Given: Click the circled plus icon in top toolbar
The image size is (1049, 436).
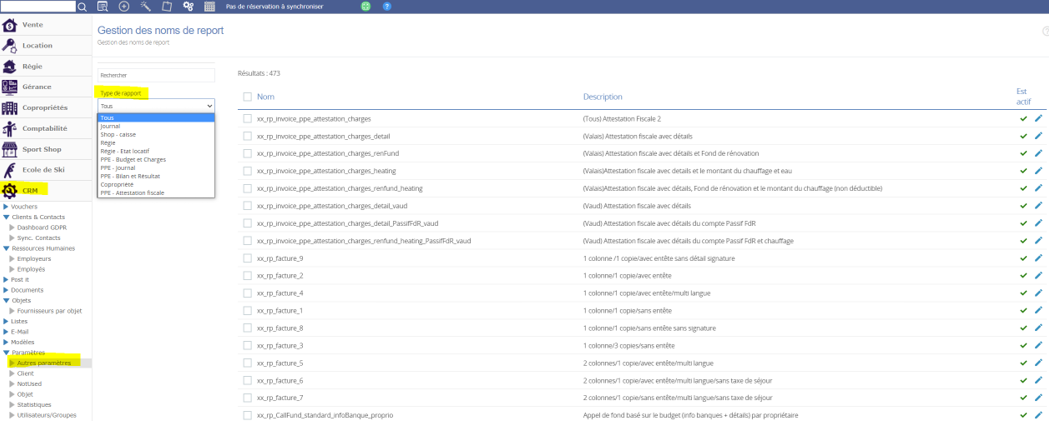Looking at the screenshot, I should coord(124,7).
